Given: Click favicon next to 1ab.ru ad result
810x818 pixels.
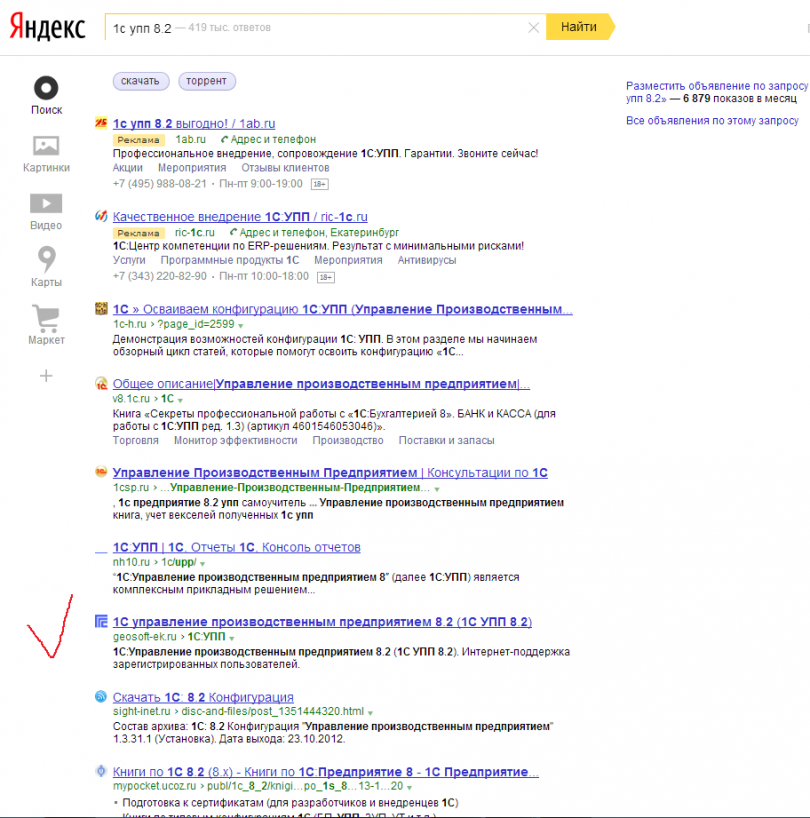Looking at the screenshot, I should [x=101, y=123].
